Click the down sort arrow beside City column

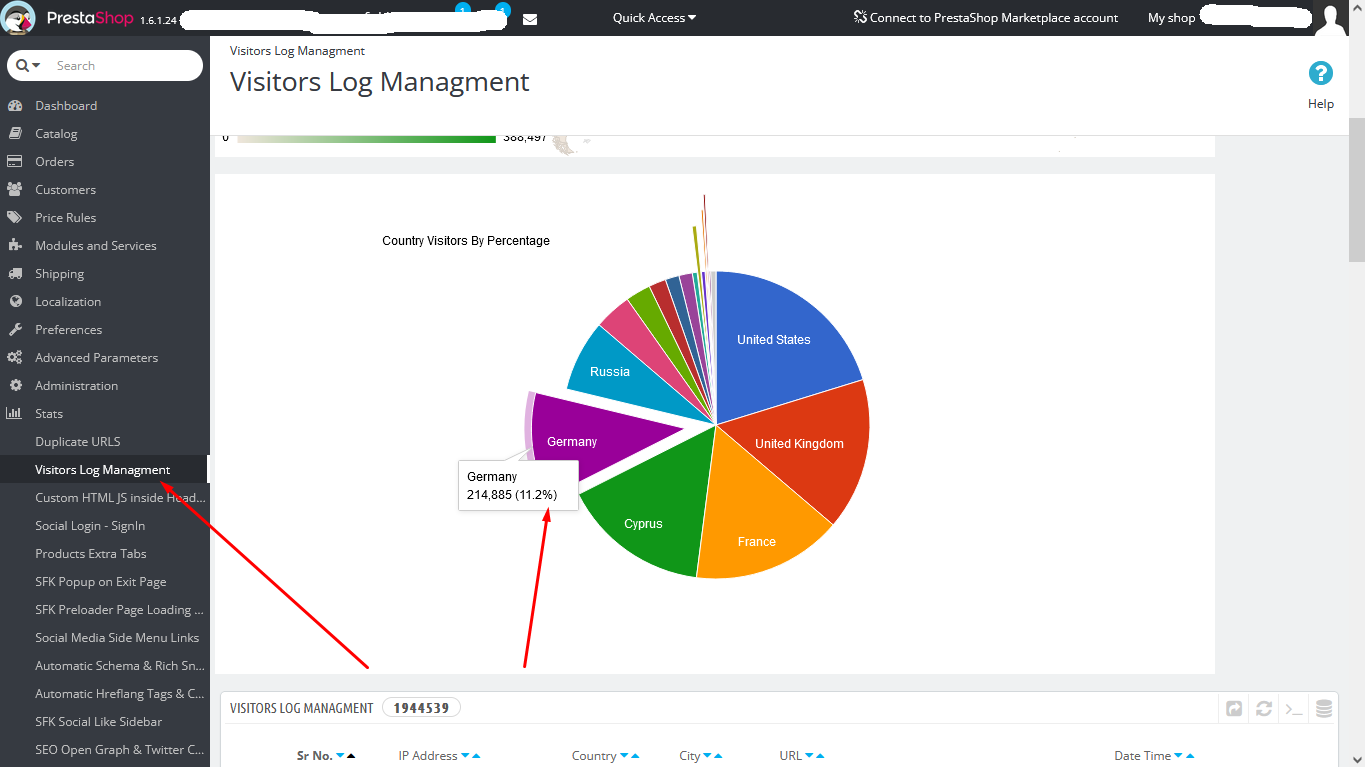tap(707, 756)
